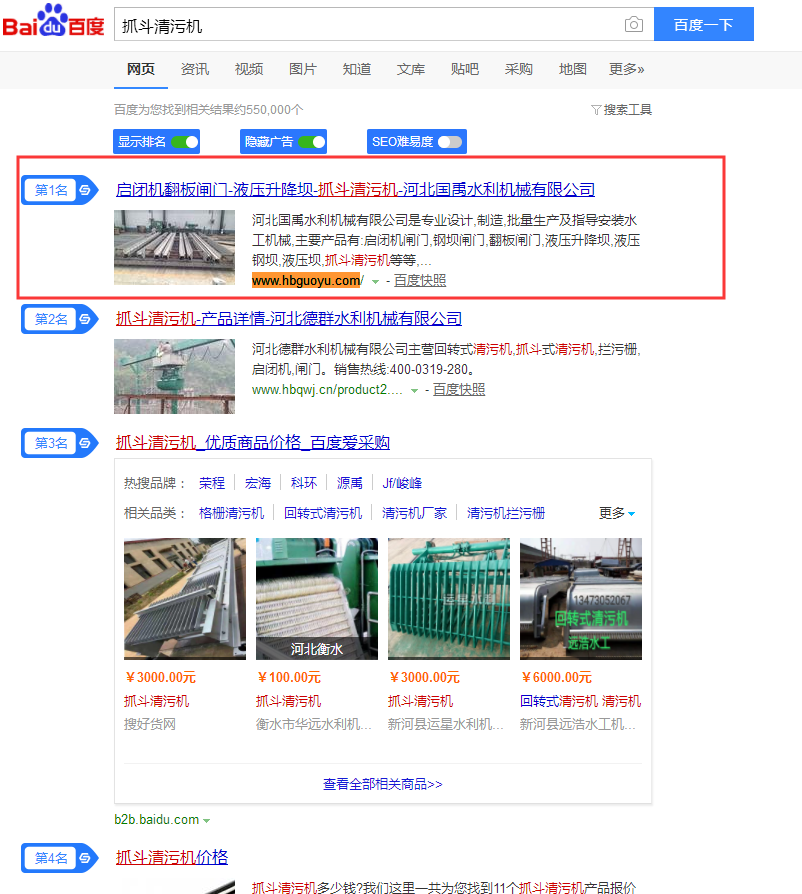This screenshot has width=802, height=894.
Task: Open related category 回转式清污机
Action: (323, 513)
